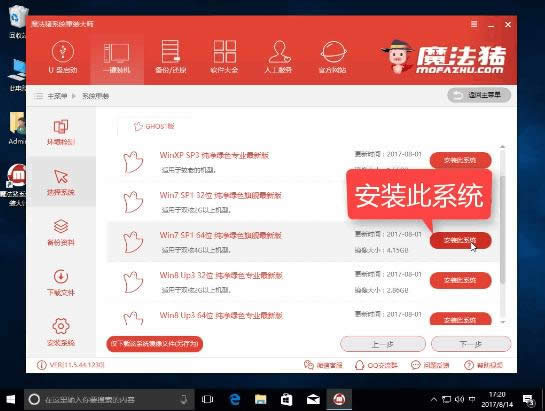This screenshot has width=545, height=411.
Task: Open the 帮助视频 link in the footer
Action: click(x=483, y=365)
